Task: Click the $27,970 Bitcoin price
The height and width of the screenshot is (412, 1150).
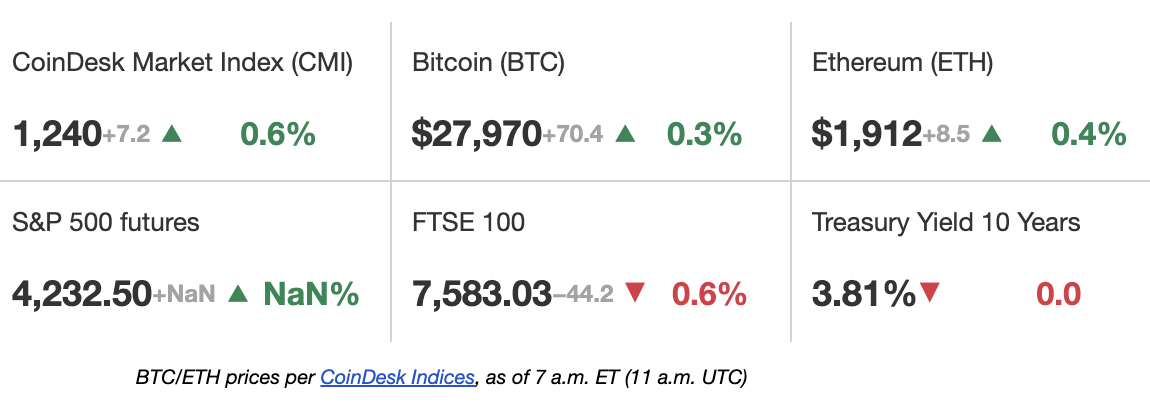Action: click(477, 134)
